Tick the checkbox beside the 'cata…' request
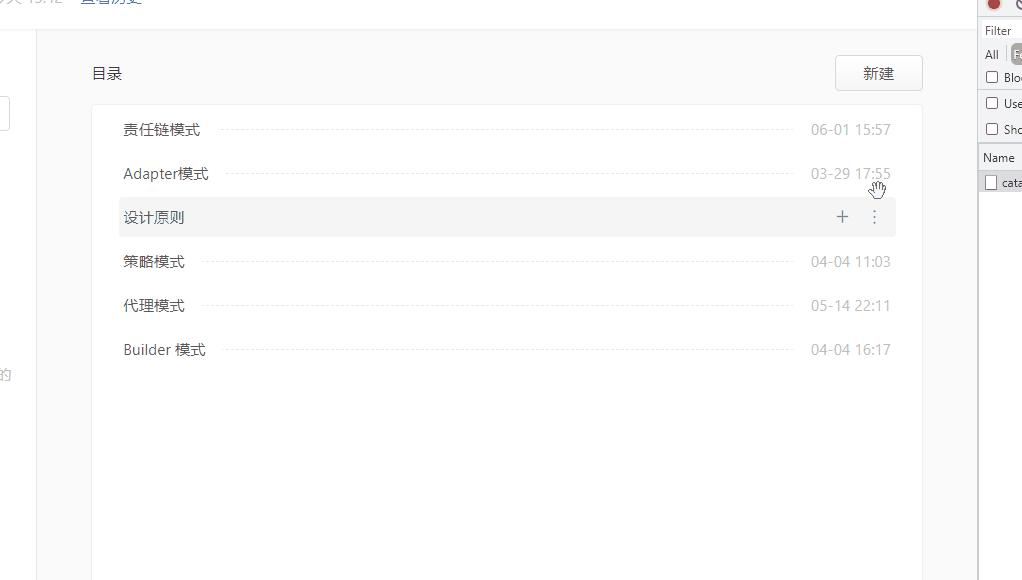The image size is (1022, 580). tap(991, 183)
